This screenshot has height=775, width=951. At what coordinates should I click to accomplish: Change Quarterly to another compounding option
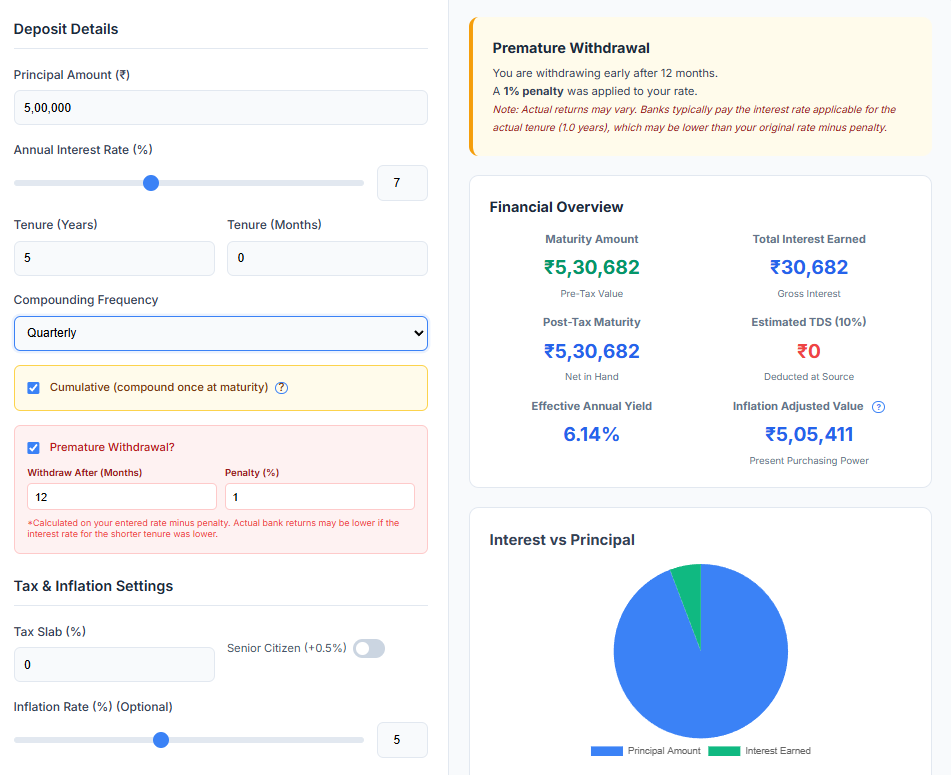point(220,333)
